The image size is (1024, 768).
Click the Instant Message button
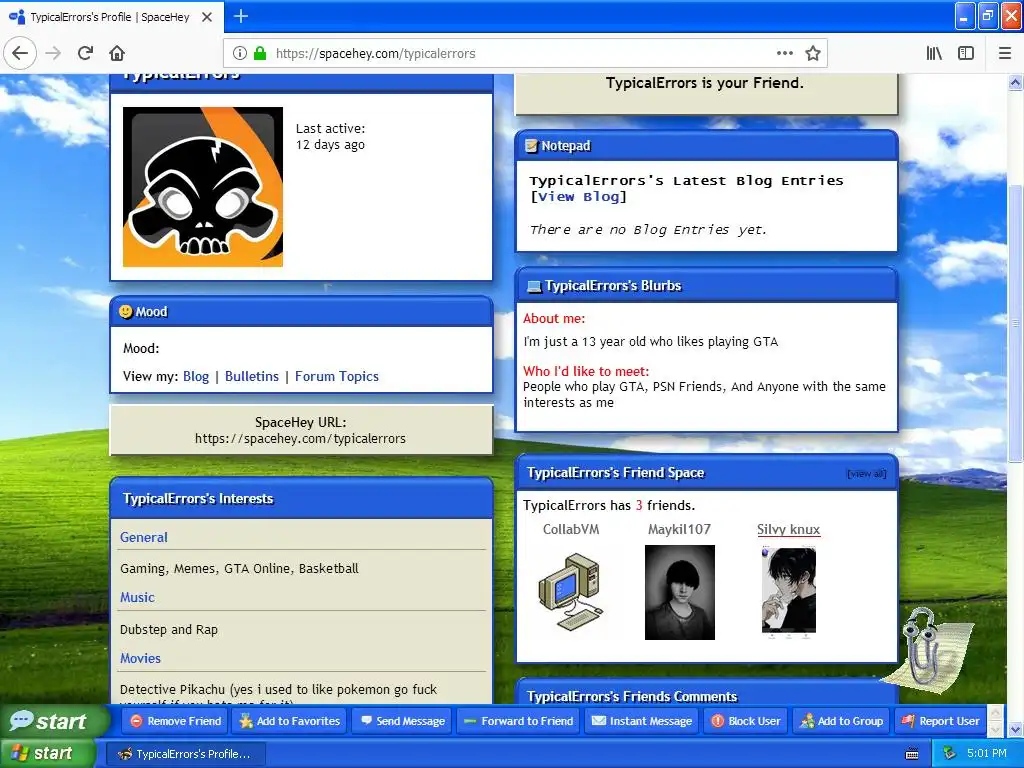641,721
